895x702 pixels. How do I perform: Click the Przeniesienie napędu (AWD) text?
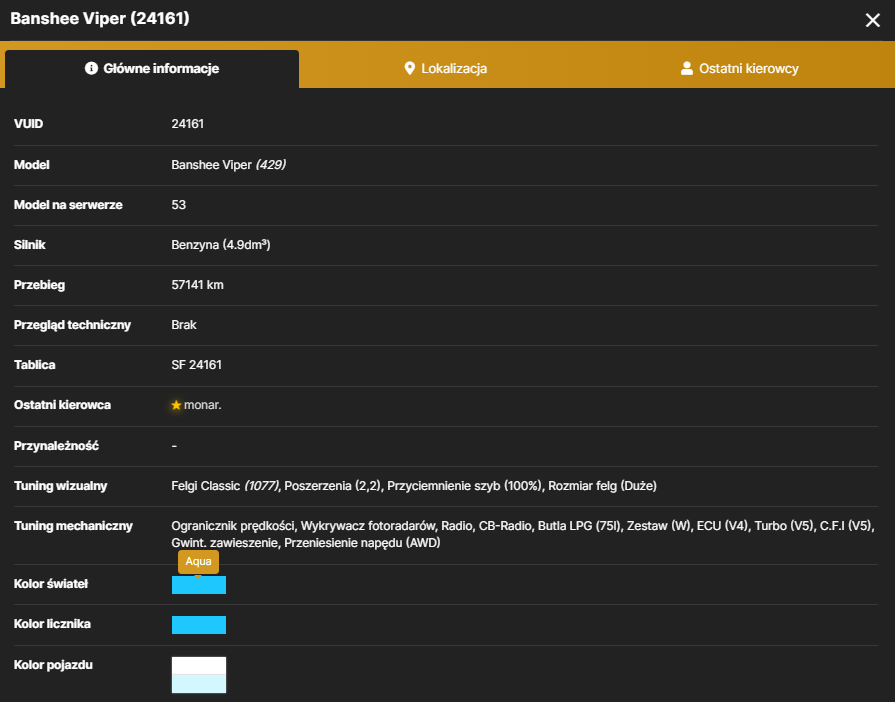click(x=362, y=543)
